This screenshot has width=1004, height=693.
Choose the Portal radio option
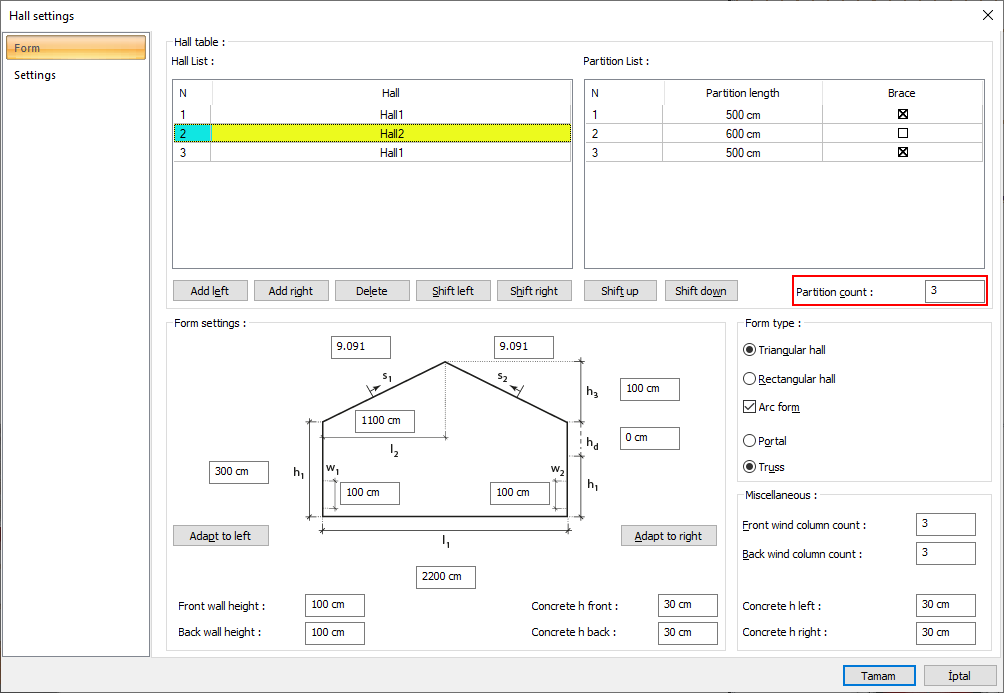pyautogui.click(x=750, y=440)
